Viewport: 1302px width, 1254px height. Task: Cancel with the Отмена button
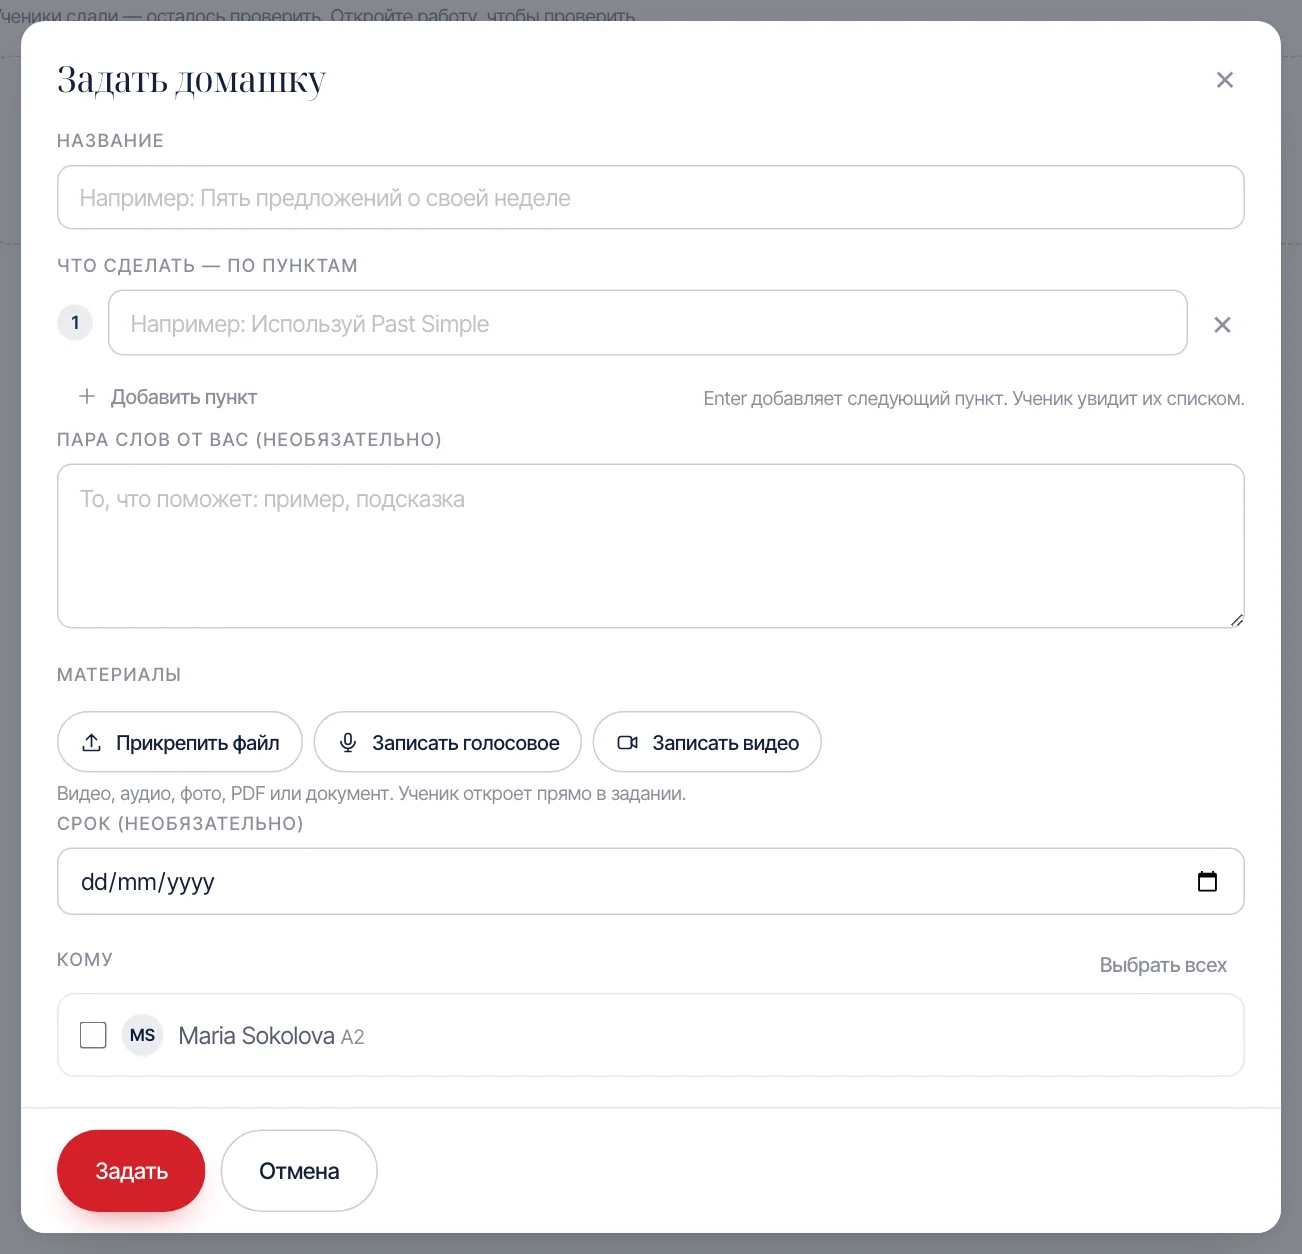(299, 1171)
